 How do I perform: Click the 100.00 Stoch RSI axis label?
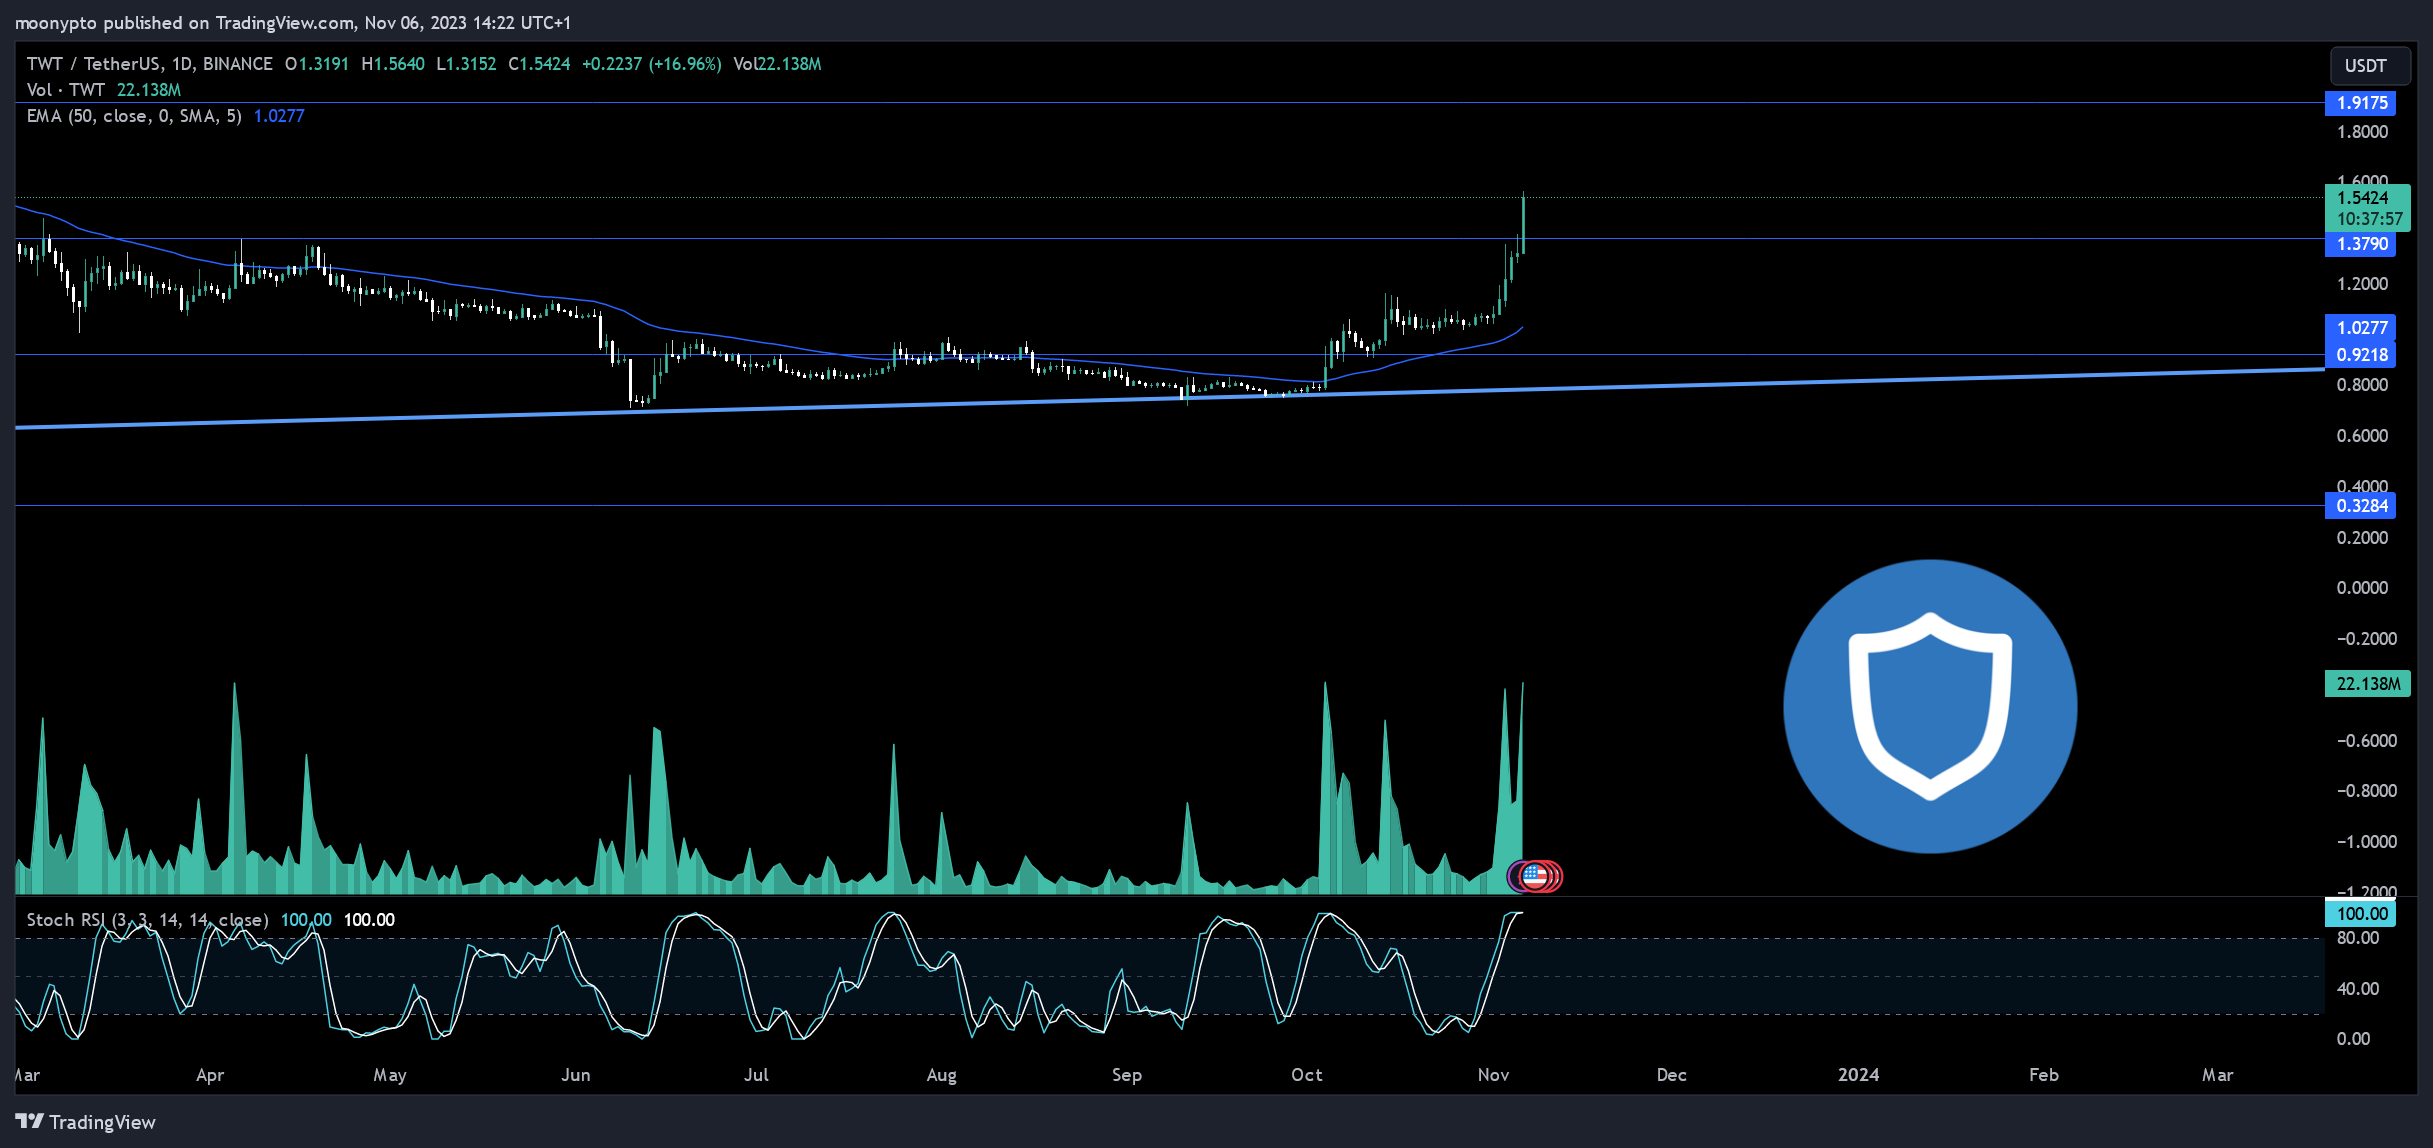2361,914
